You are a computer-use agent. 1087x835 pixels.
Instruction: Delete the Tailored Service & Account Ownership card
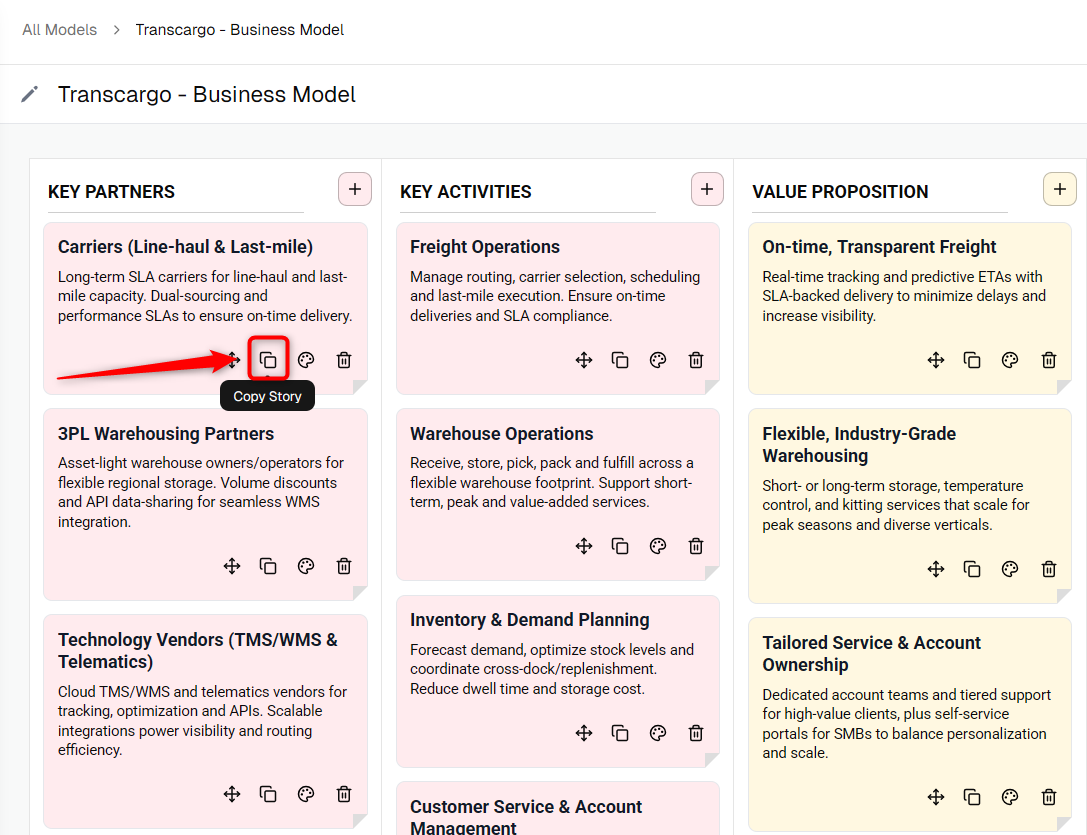[x=1049, y=798]
